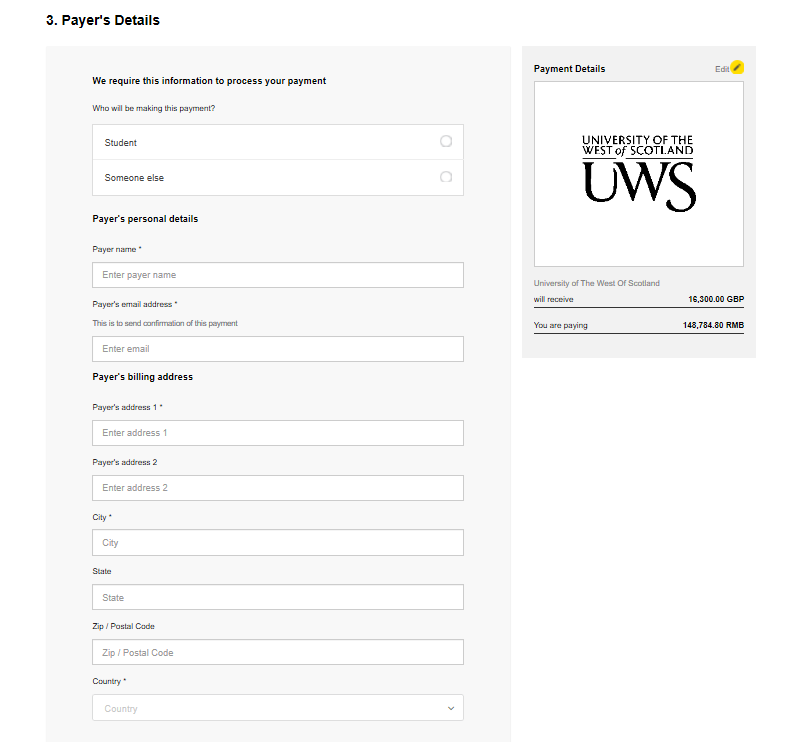Click the Enter address 1 field
Image resolution: width=802 pixels, height=742 pixels.
coord(277,433)
